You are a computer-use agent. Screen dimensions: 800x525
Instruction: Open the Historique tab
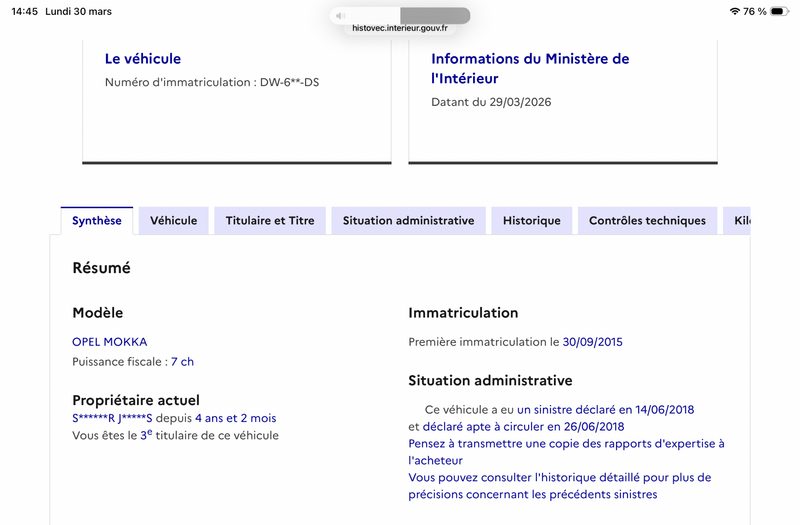[532, 220]
